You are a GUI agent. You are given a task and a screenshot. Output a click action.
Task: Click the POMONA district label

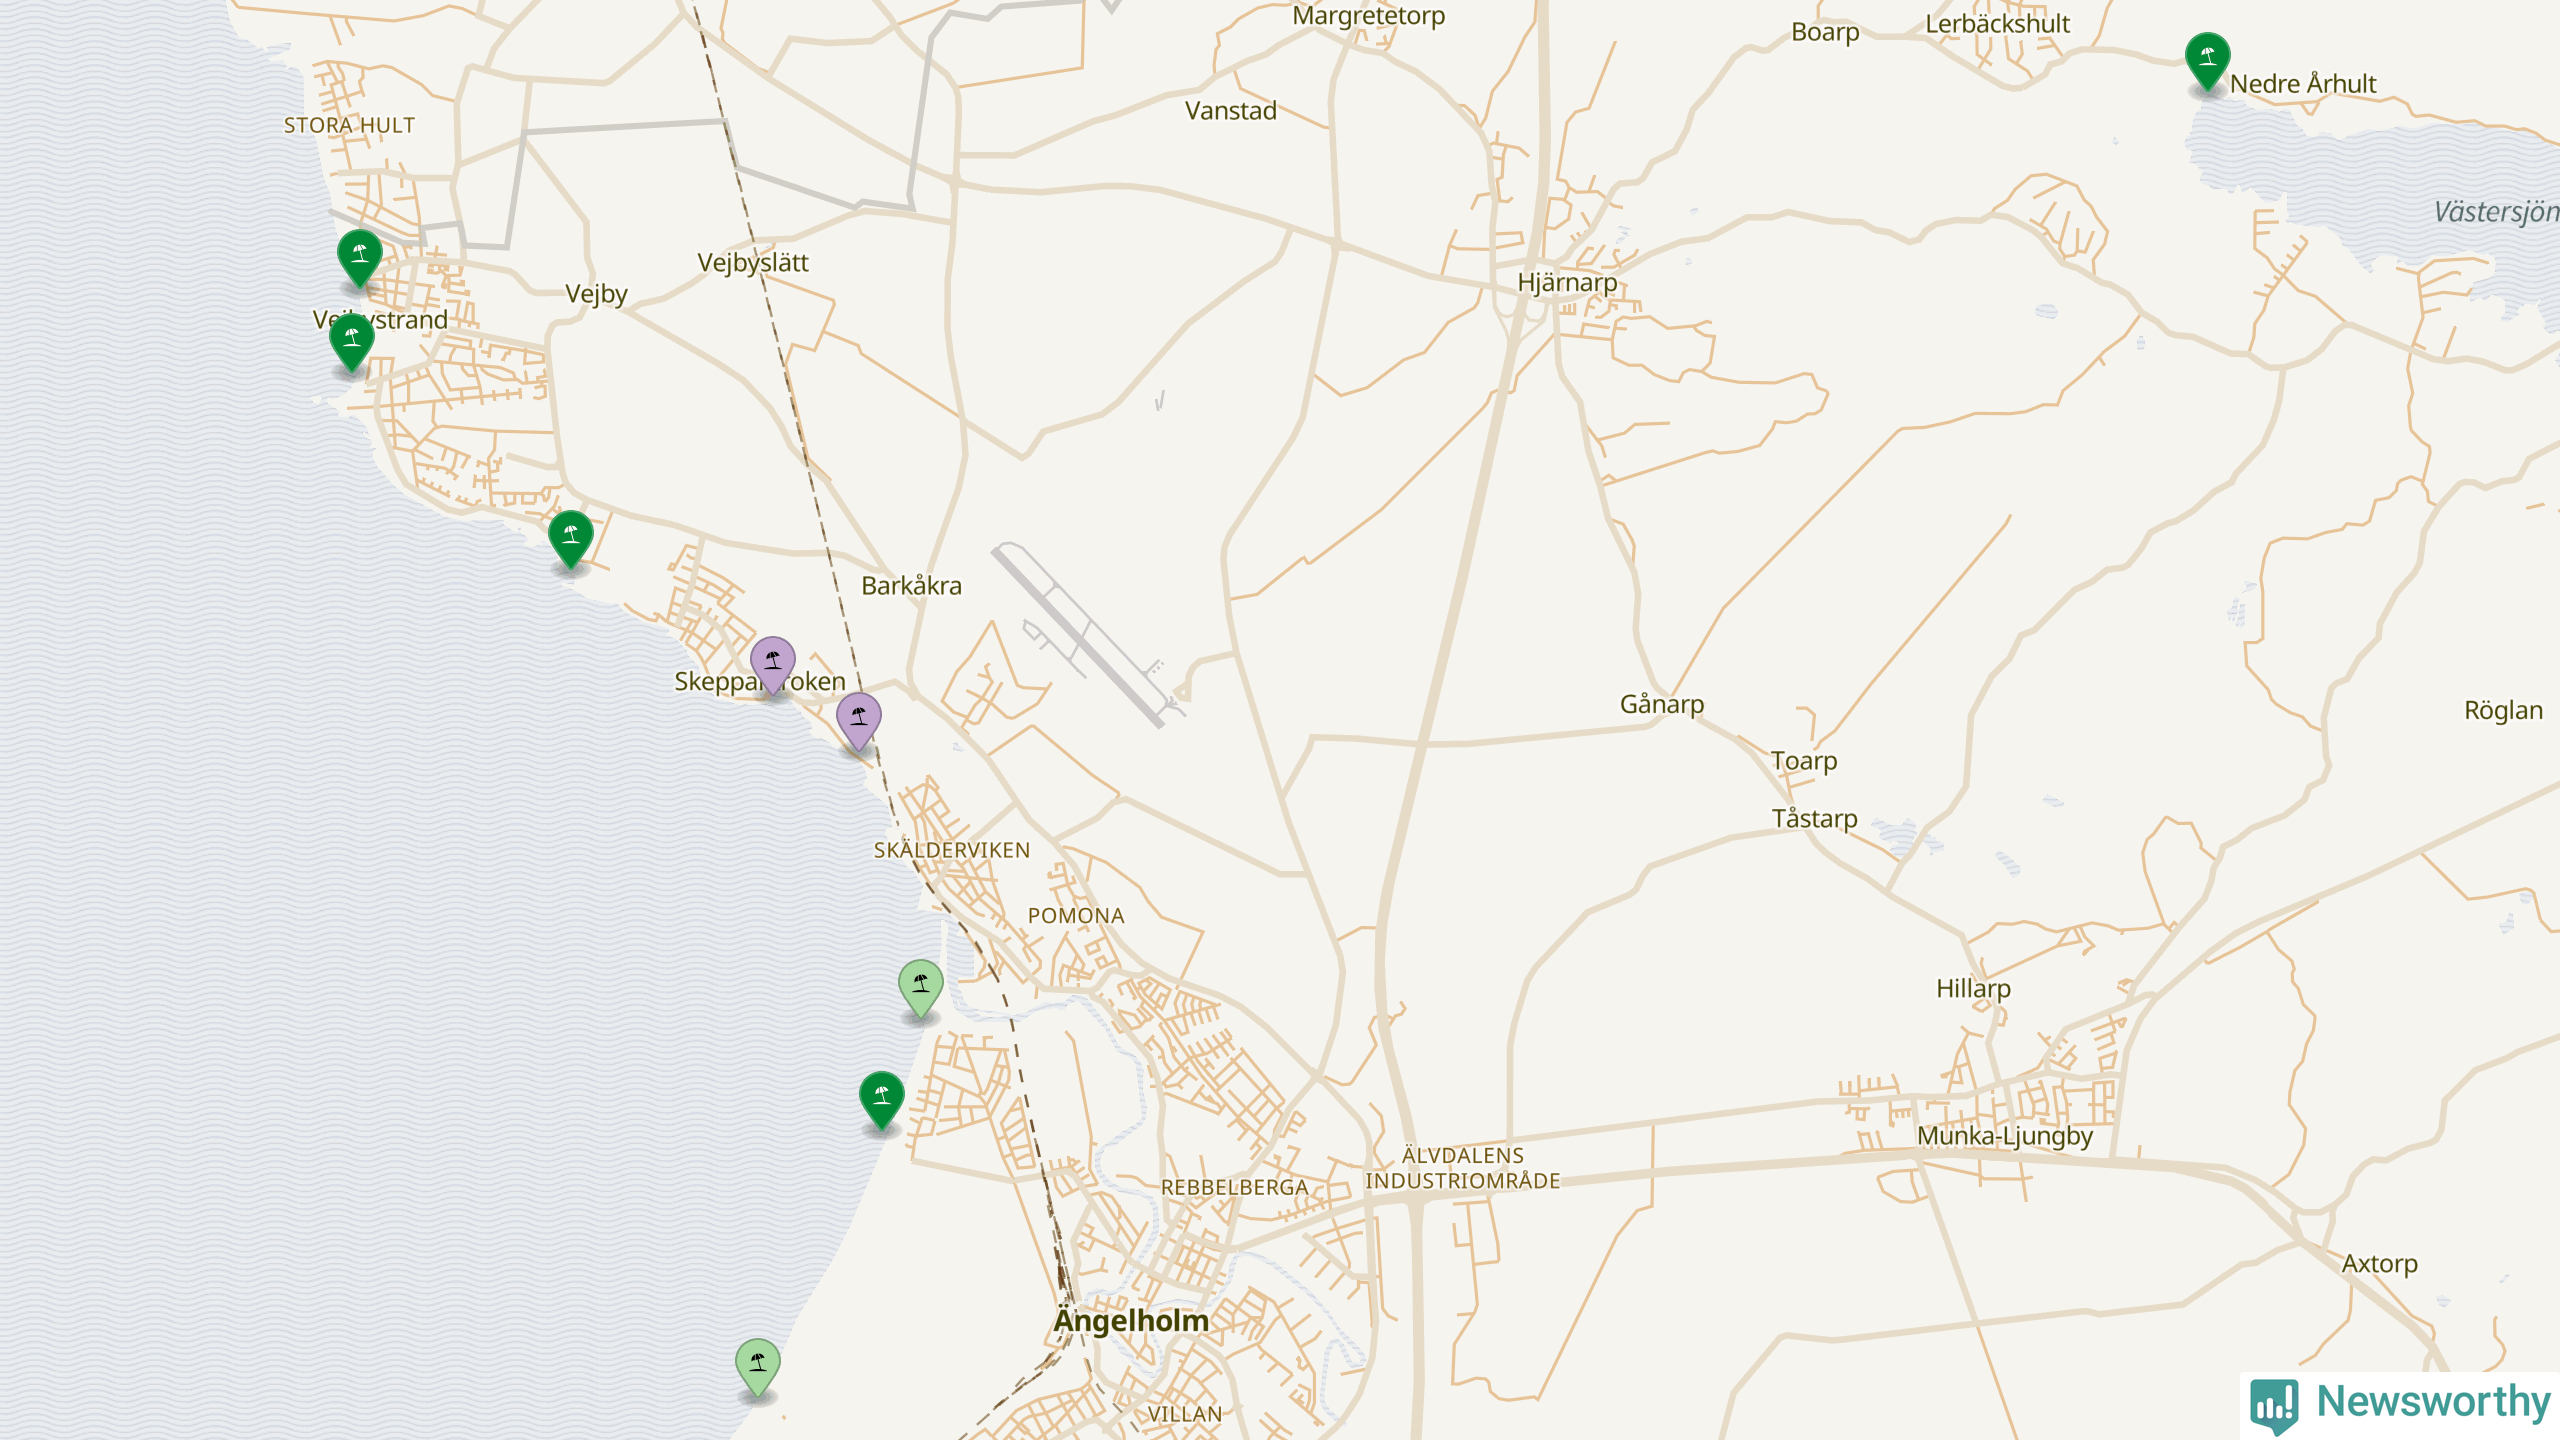pos(1076,916)
